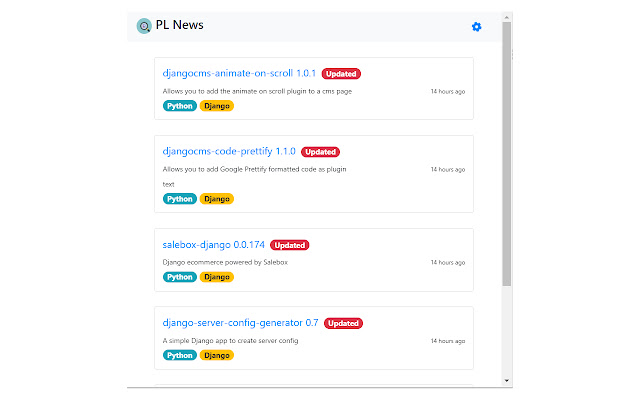Click Updated badge on django-server-config-generator

click(x=343, y=323)
